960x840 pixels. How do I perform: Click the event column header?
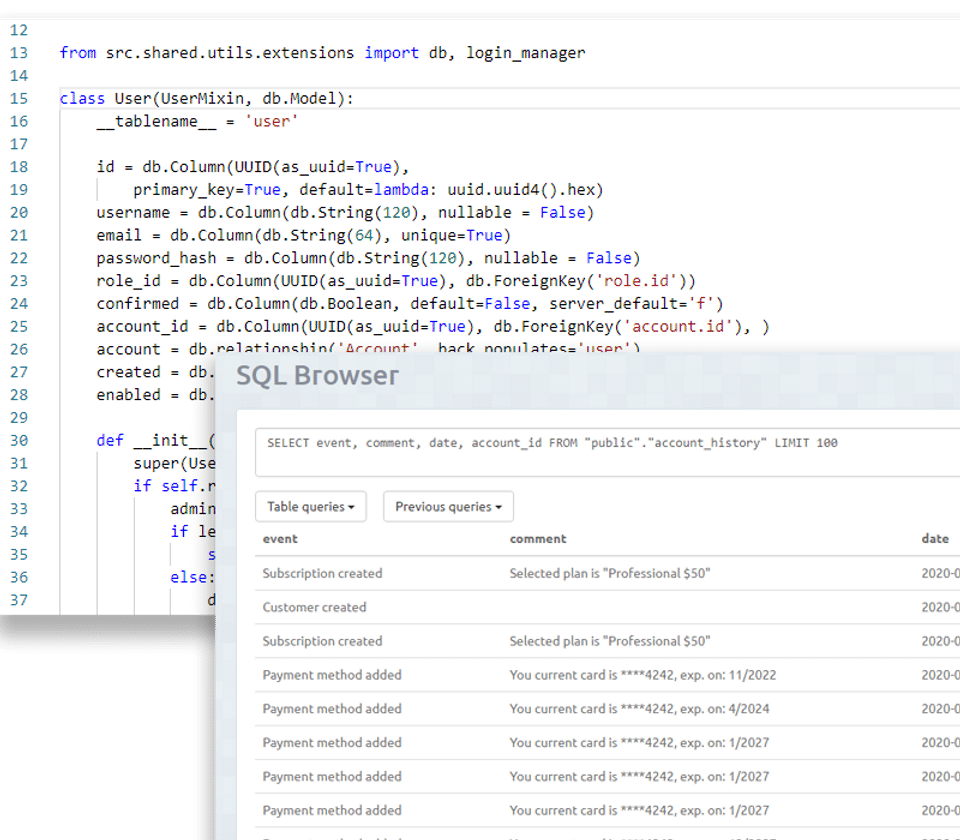click(280, 539)
